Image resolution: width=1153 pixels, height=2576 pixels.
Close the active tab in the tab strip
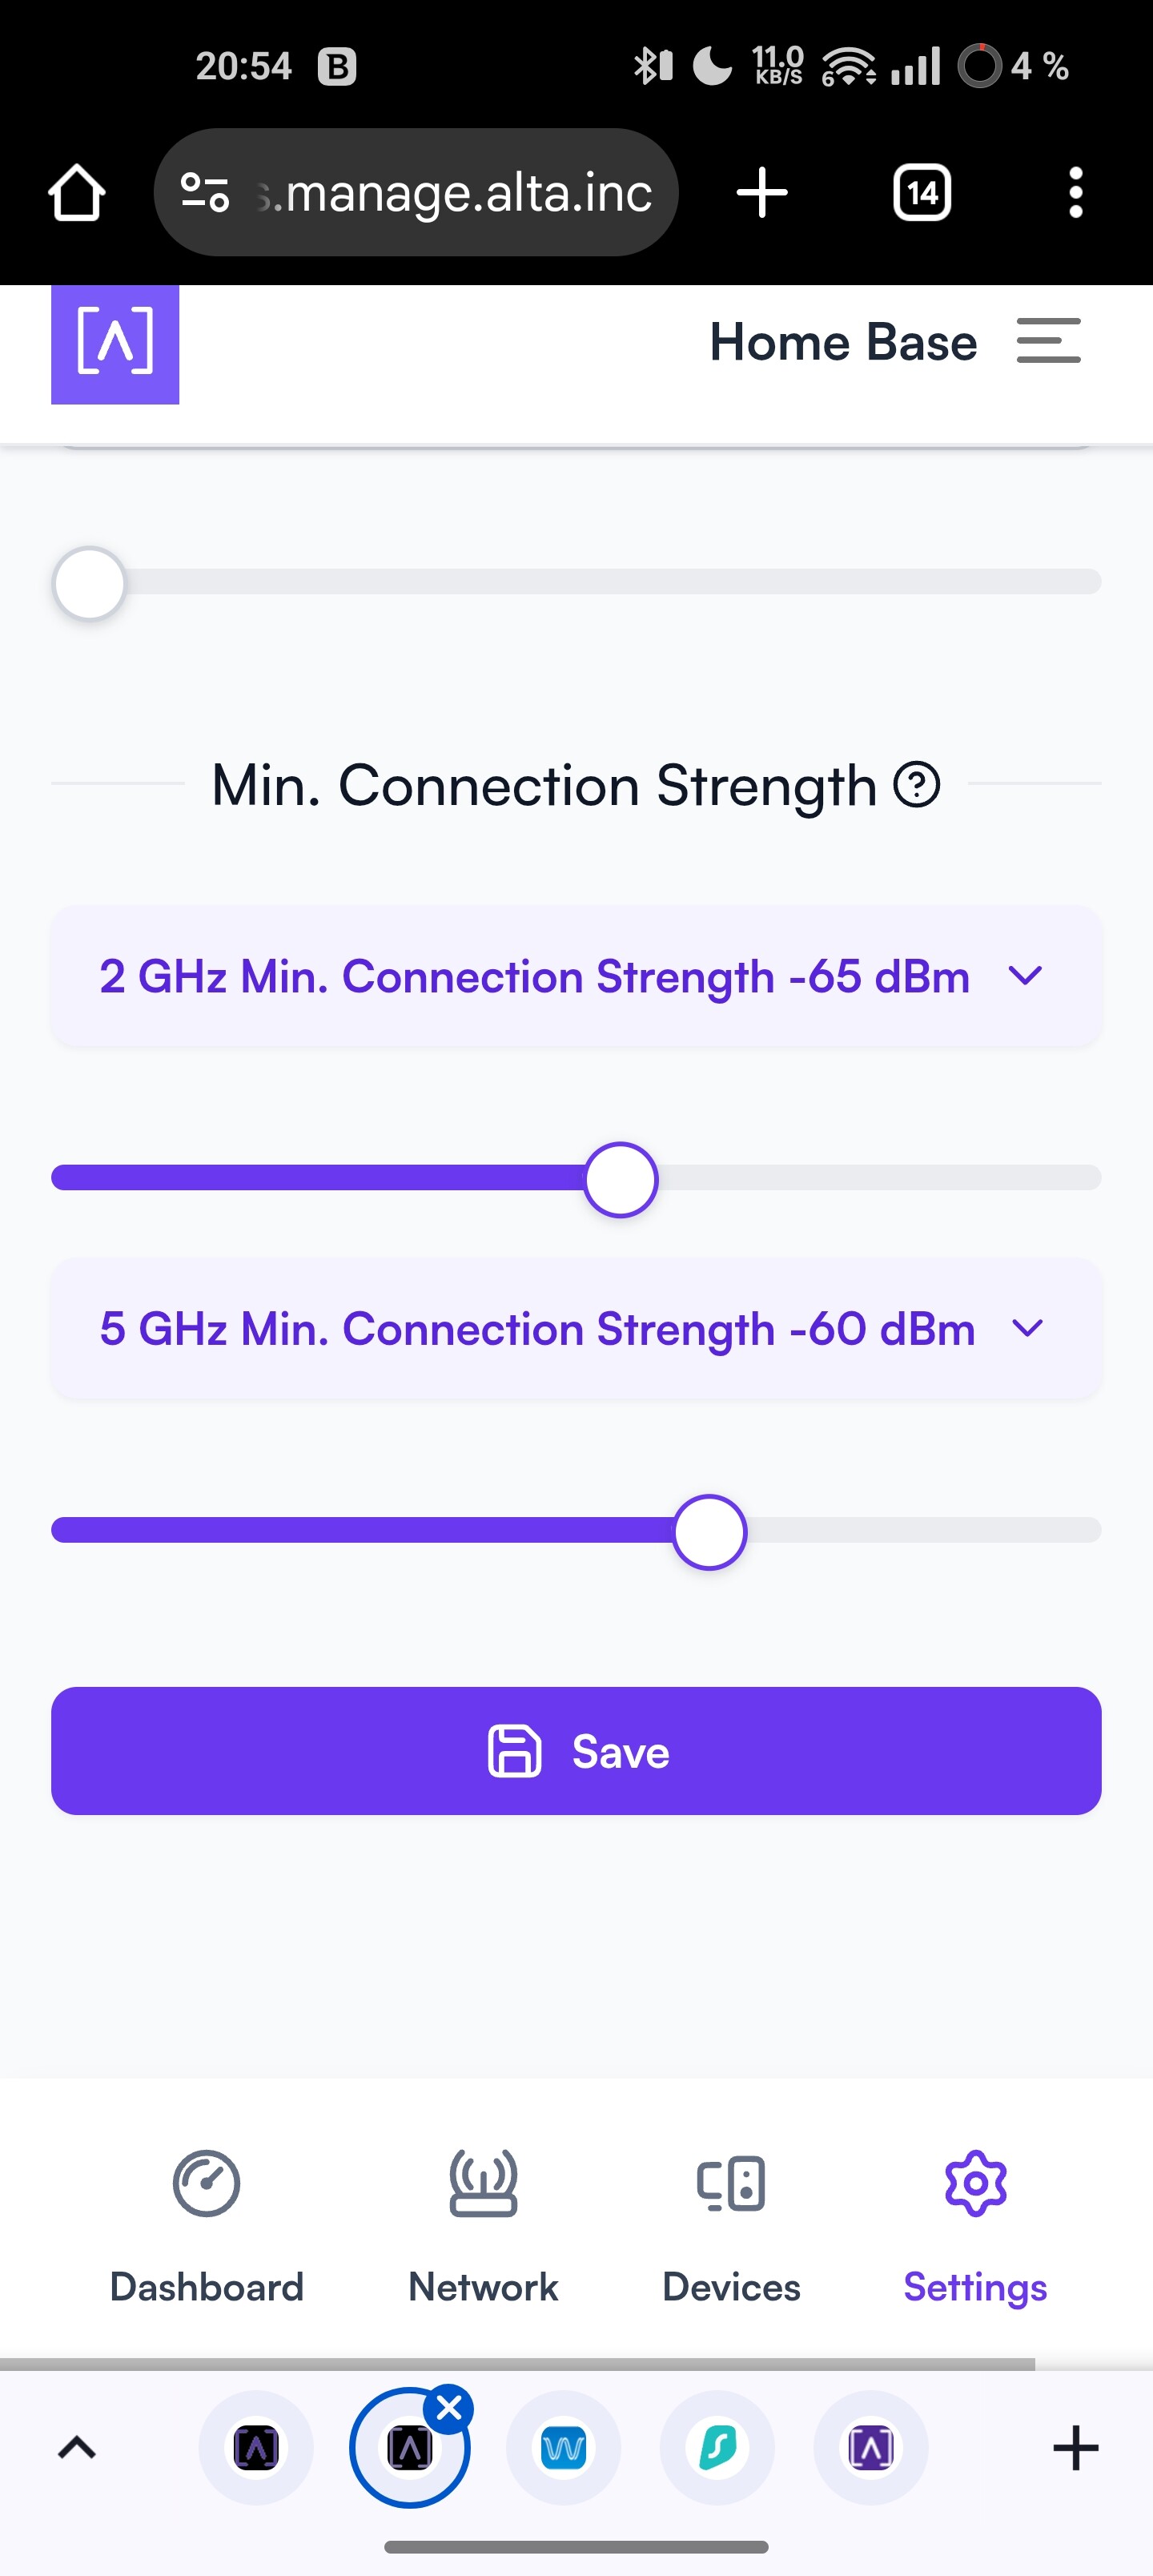pyautogui.click(x=449, y=2409)
